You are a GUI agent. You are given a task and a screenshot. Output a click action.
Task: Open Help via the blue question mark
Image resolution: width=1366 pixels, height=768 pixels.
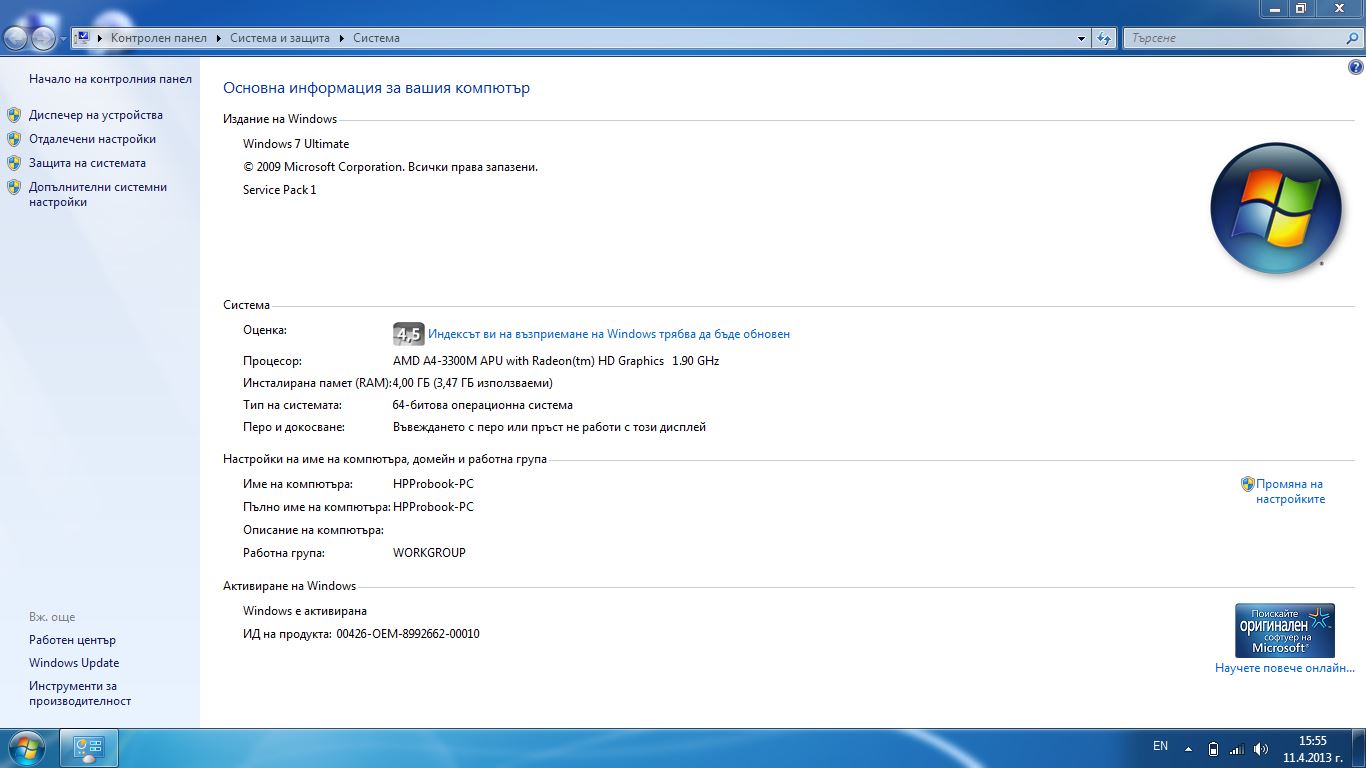pyautogui.click(x=1355, y=68)
